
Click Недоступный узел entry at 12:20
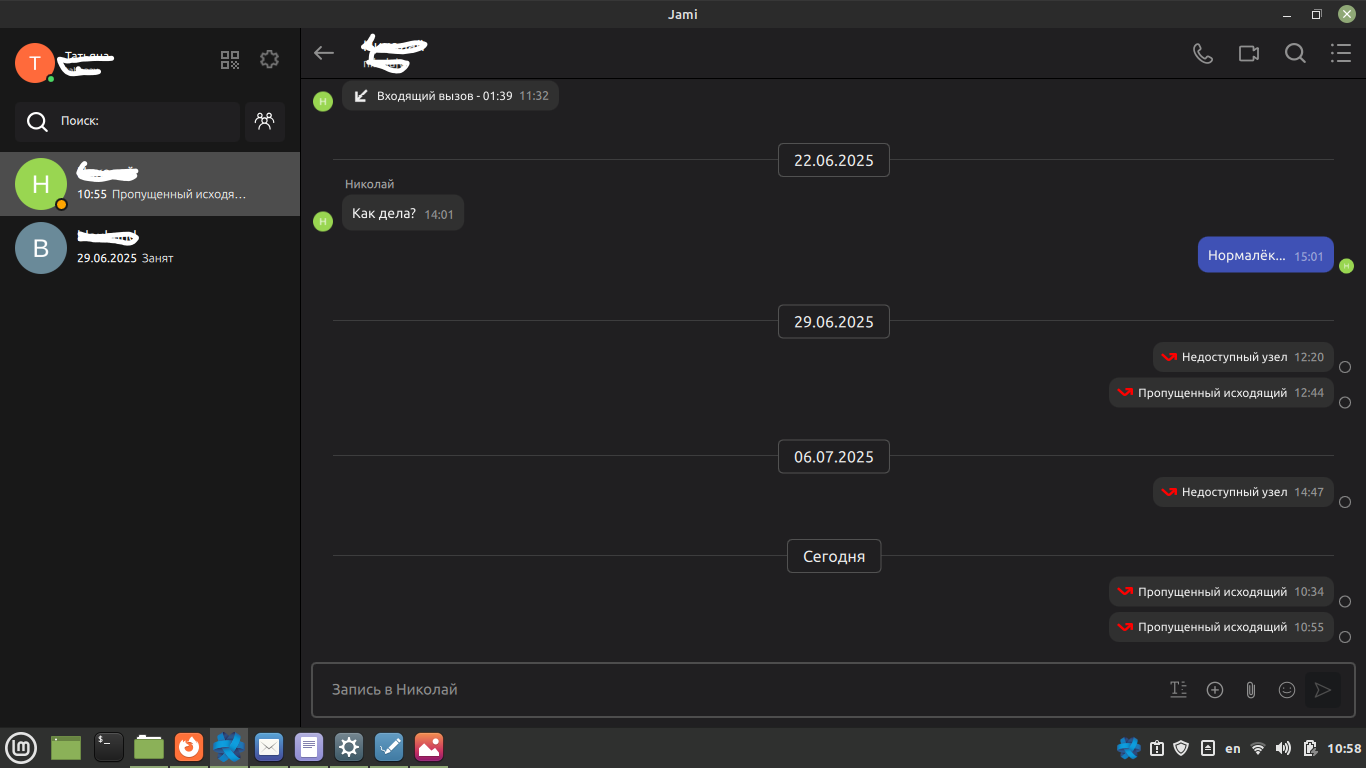tap(1243, 356)
